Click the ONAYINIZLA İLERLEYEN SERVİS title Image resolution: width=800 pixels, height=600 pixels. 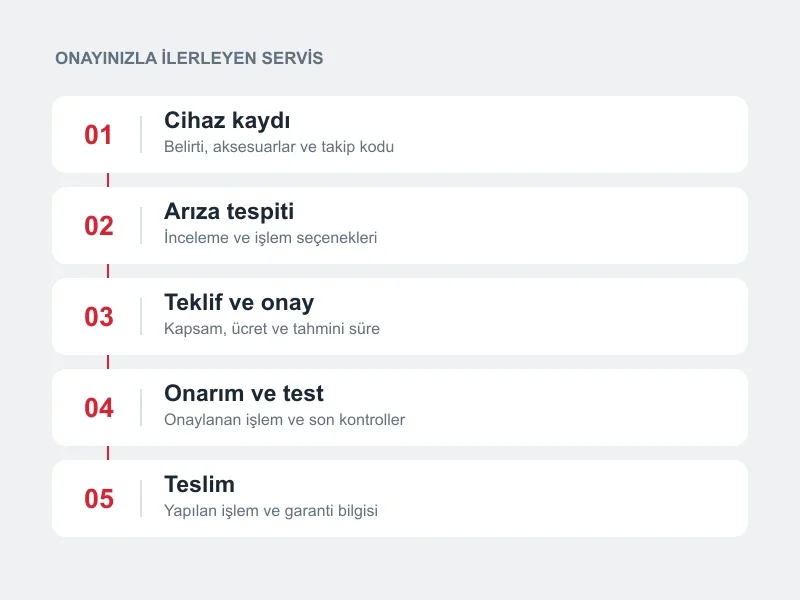click(189, 58)
